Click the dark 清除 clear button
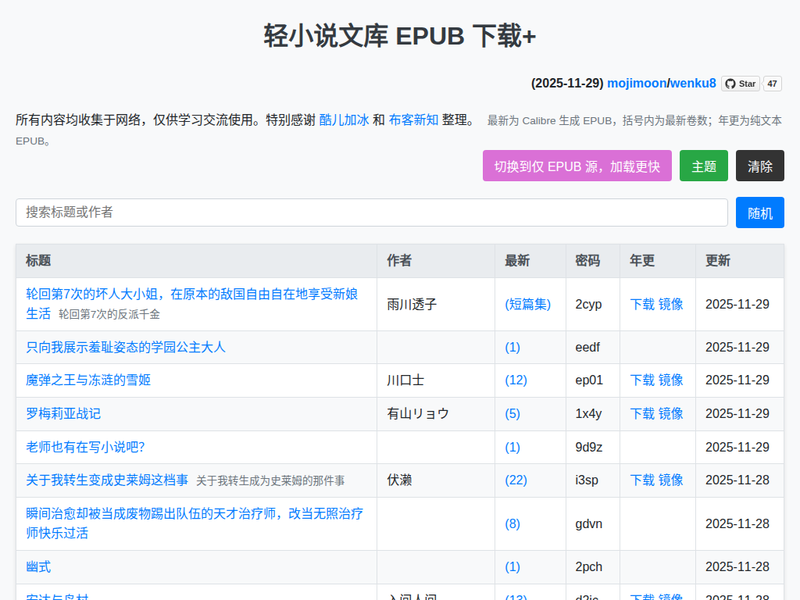The image size is (800, 600). 760,166
